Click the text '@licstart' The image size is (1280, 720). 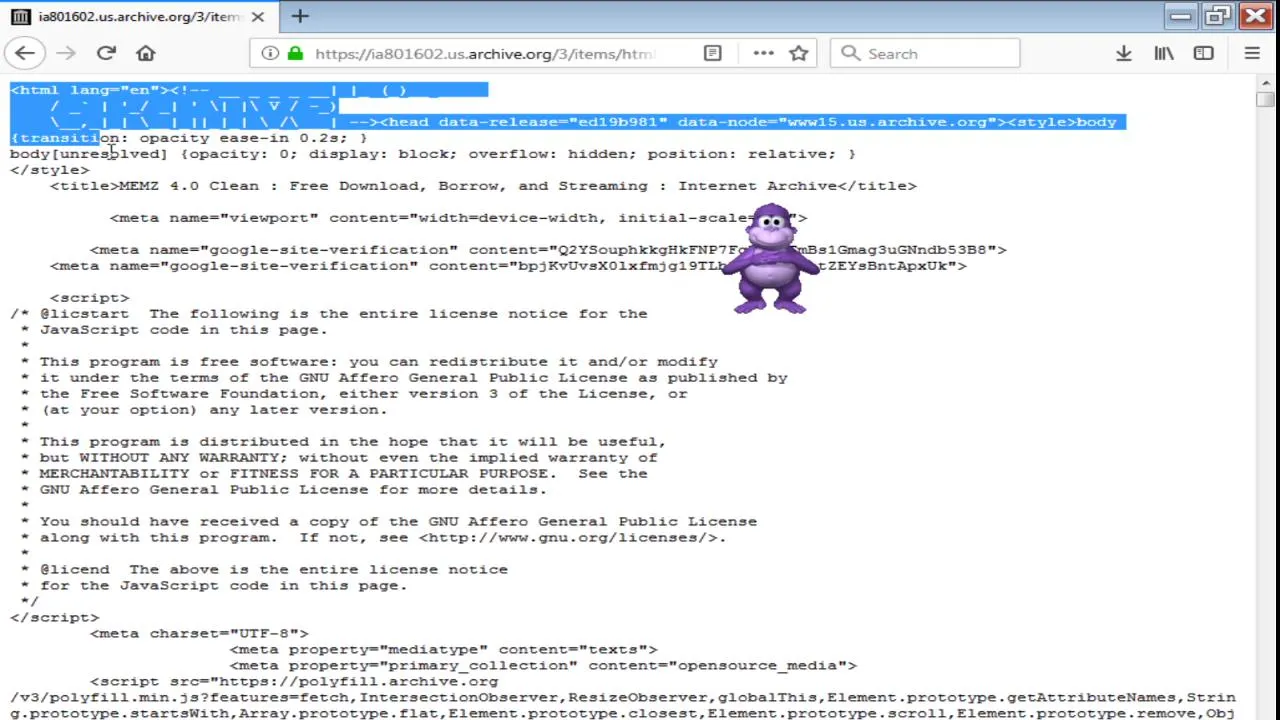[x=84, y=314]
